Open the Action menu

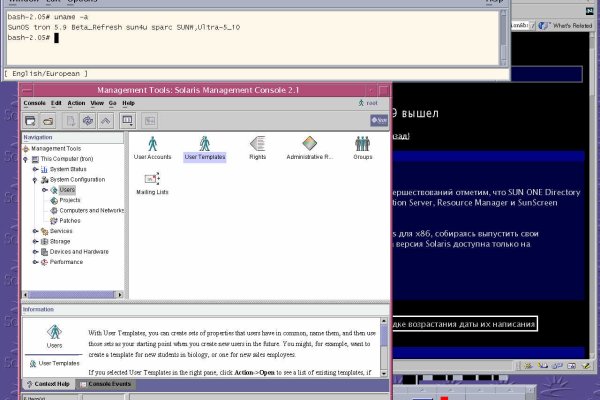coord(74,103)
